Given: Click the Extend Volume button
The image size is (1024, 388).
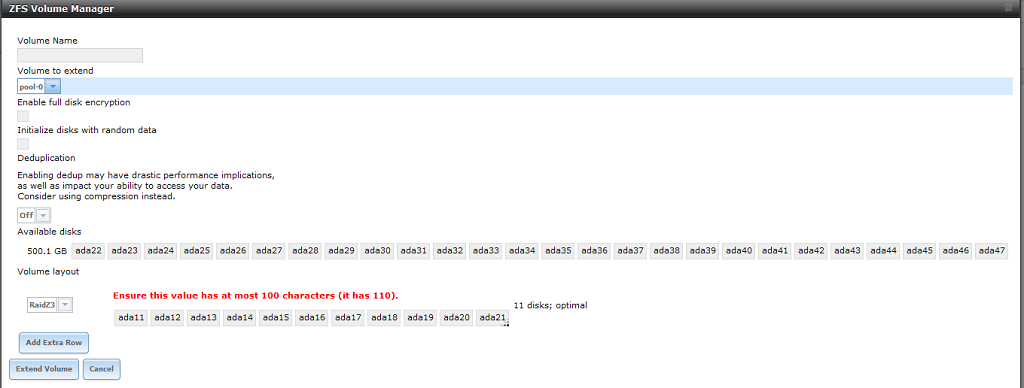Looking at the screenshot, I should point(44,369).
